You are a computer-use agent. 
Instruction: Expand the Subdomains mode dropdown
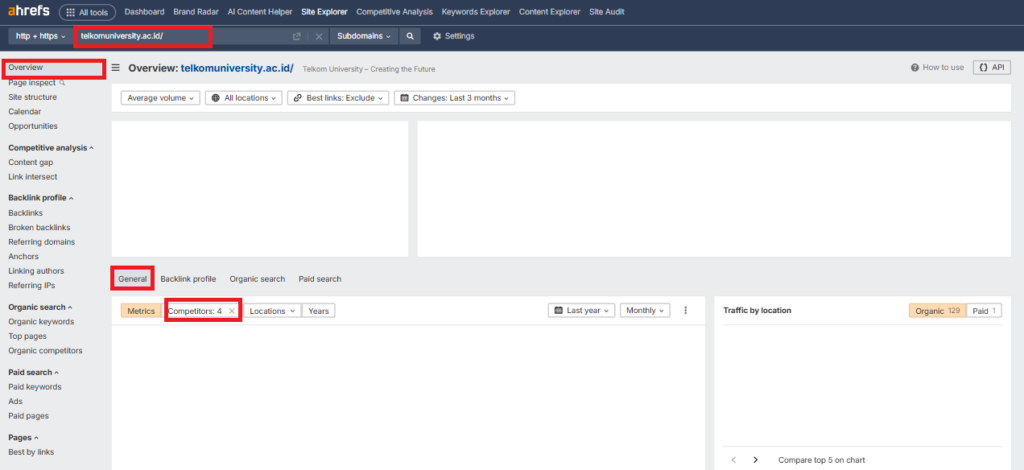[x=364, y=36]
